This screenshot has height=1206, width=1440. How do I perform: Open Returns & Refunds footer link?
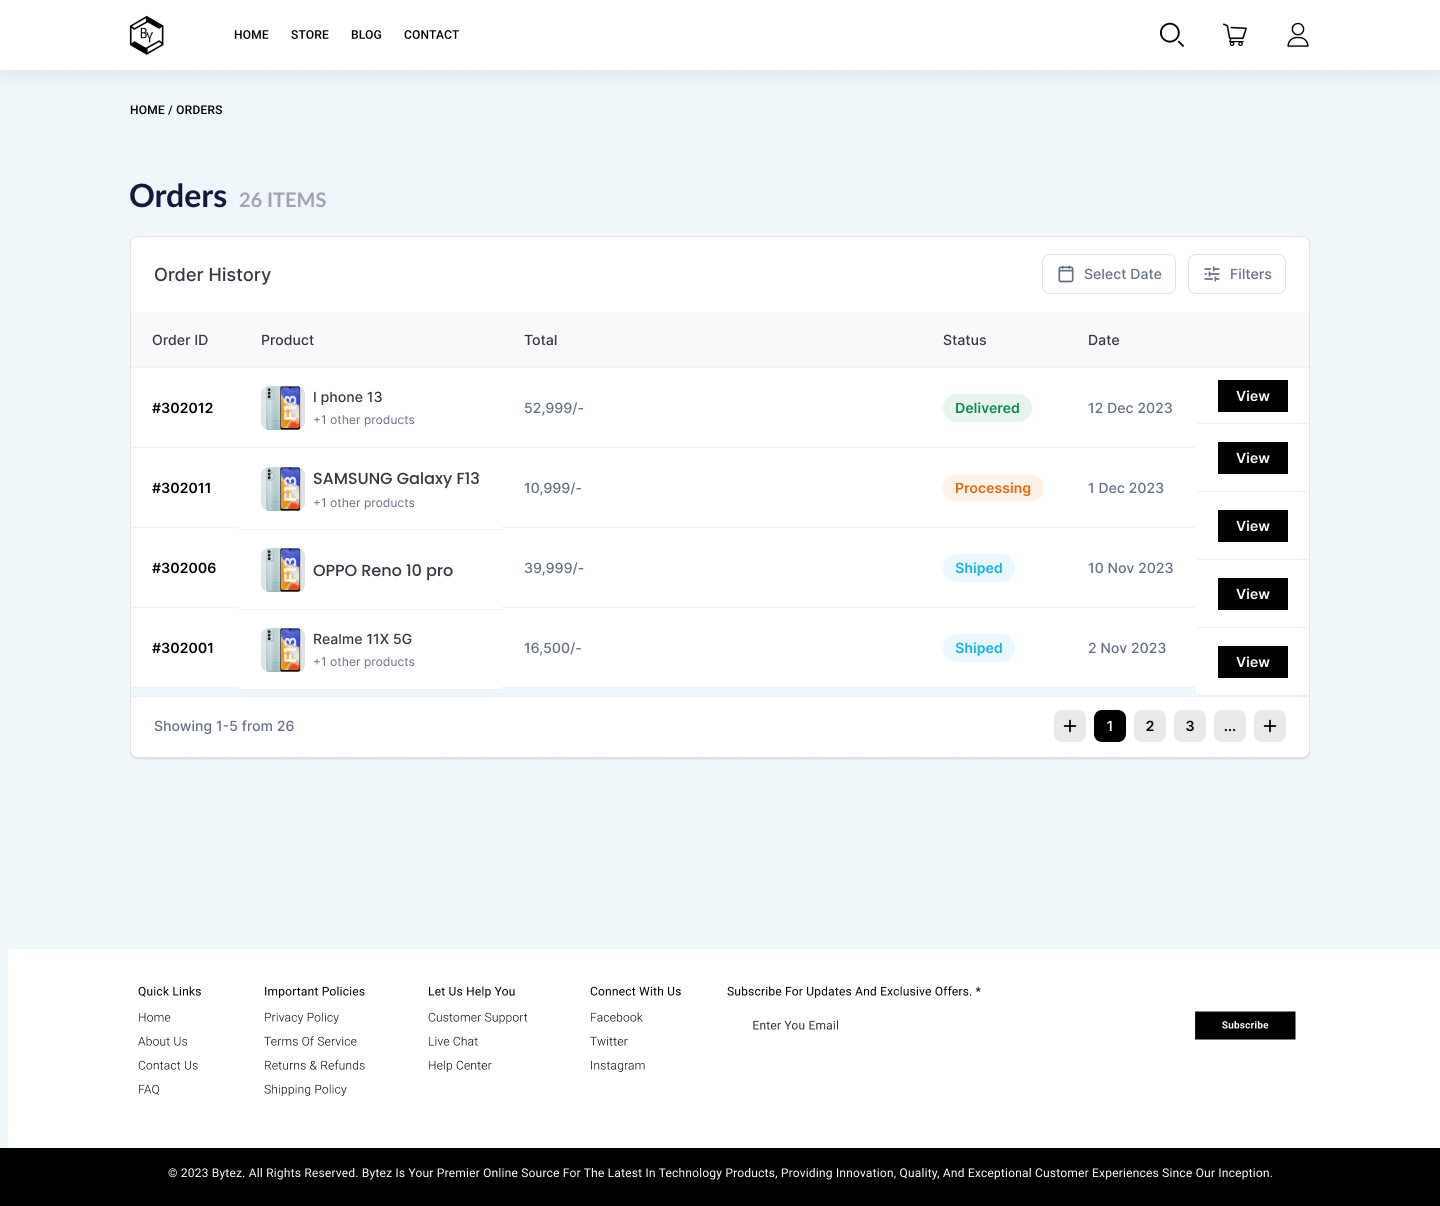[x=314, y=1066]
